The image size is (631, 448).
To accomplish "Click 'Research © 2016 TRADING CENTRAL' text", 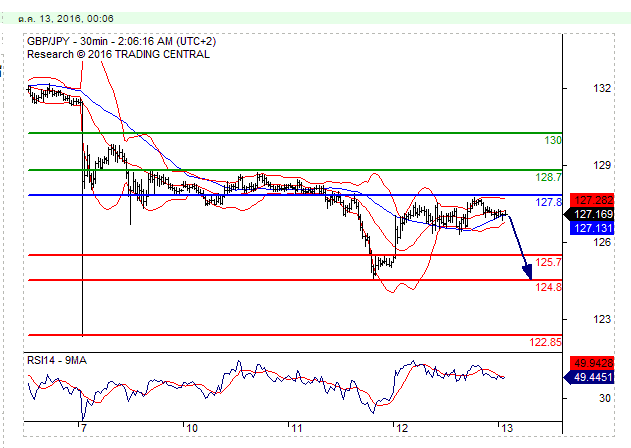I will 118,54.
